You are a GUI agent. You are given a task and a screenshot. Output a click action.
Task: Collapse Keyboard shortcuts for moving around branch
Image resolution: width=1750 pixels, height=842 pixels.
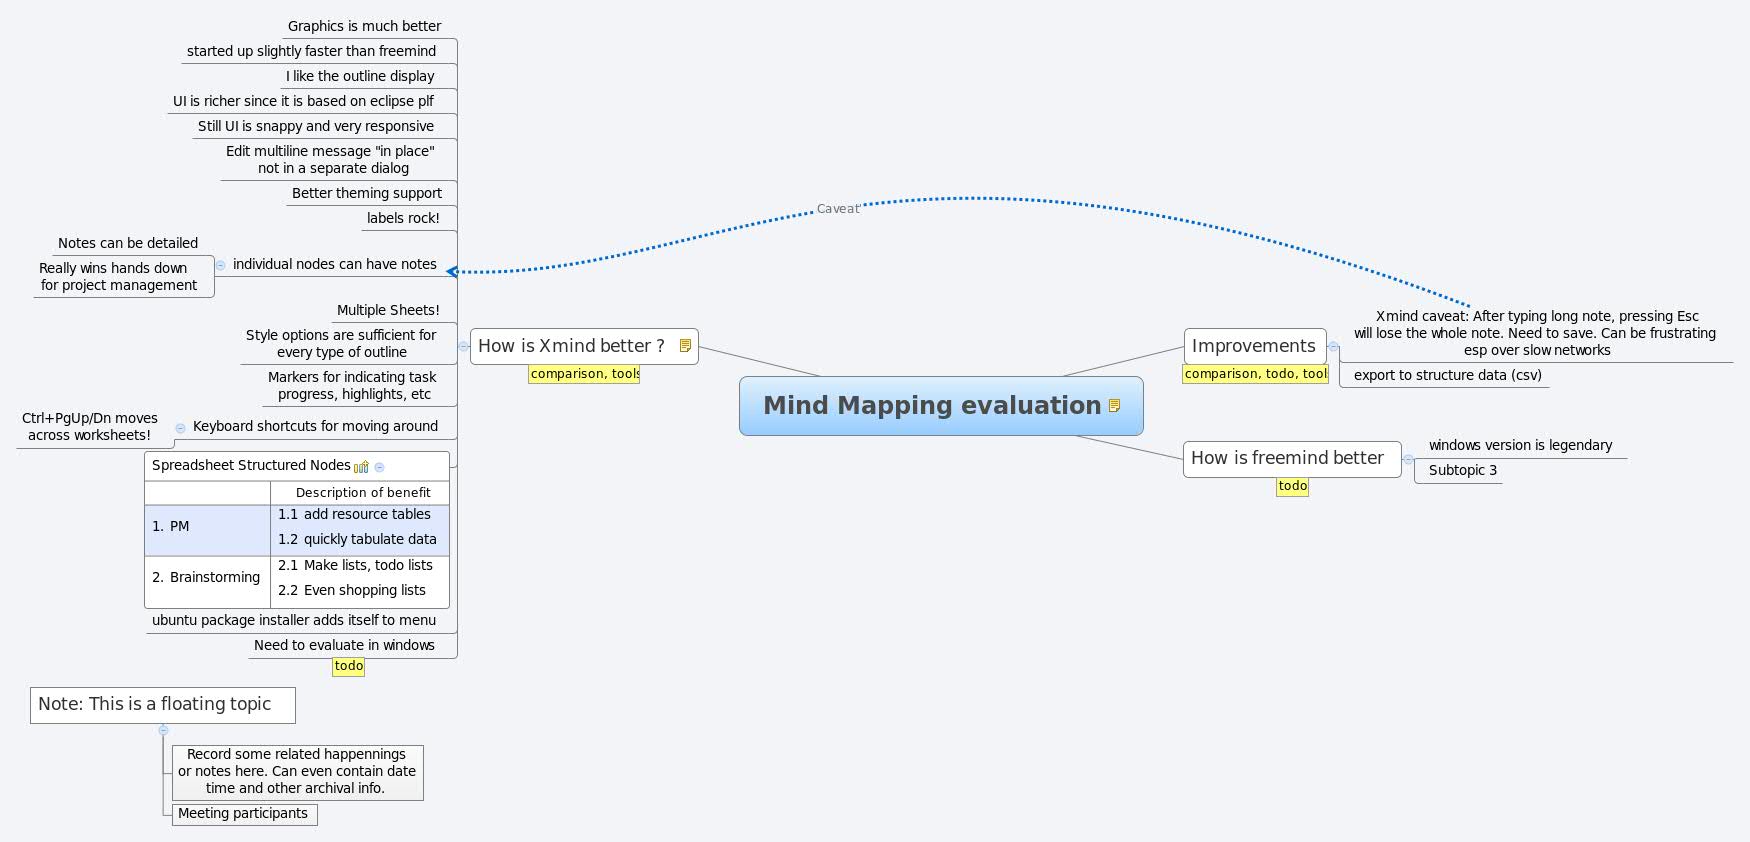tap(180, 428)
